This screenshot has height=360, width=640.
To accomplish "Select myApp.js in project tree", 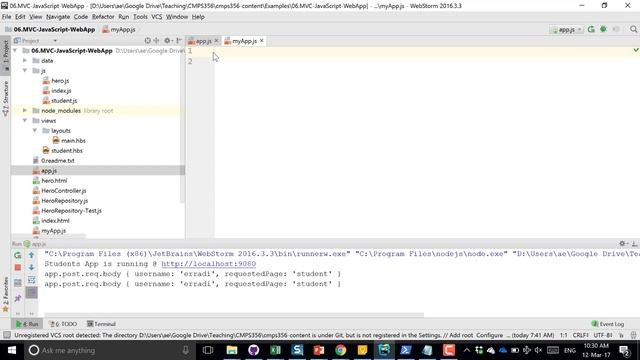I will (49, 231).
